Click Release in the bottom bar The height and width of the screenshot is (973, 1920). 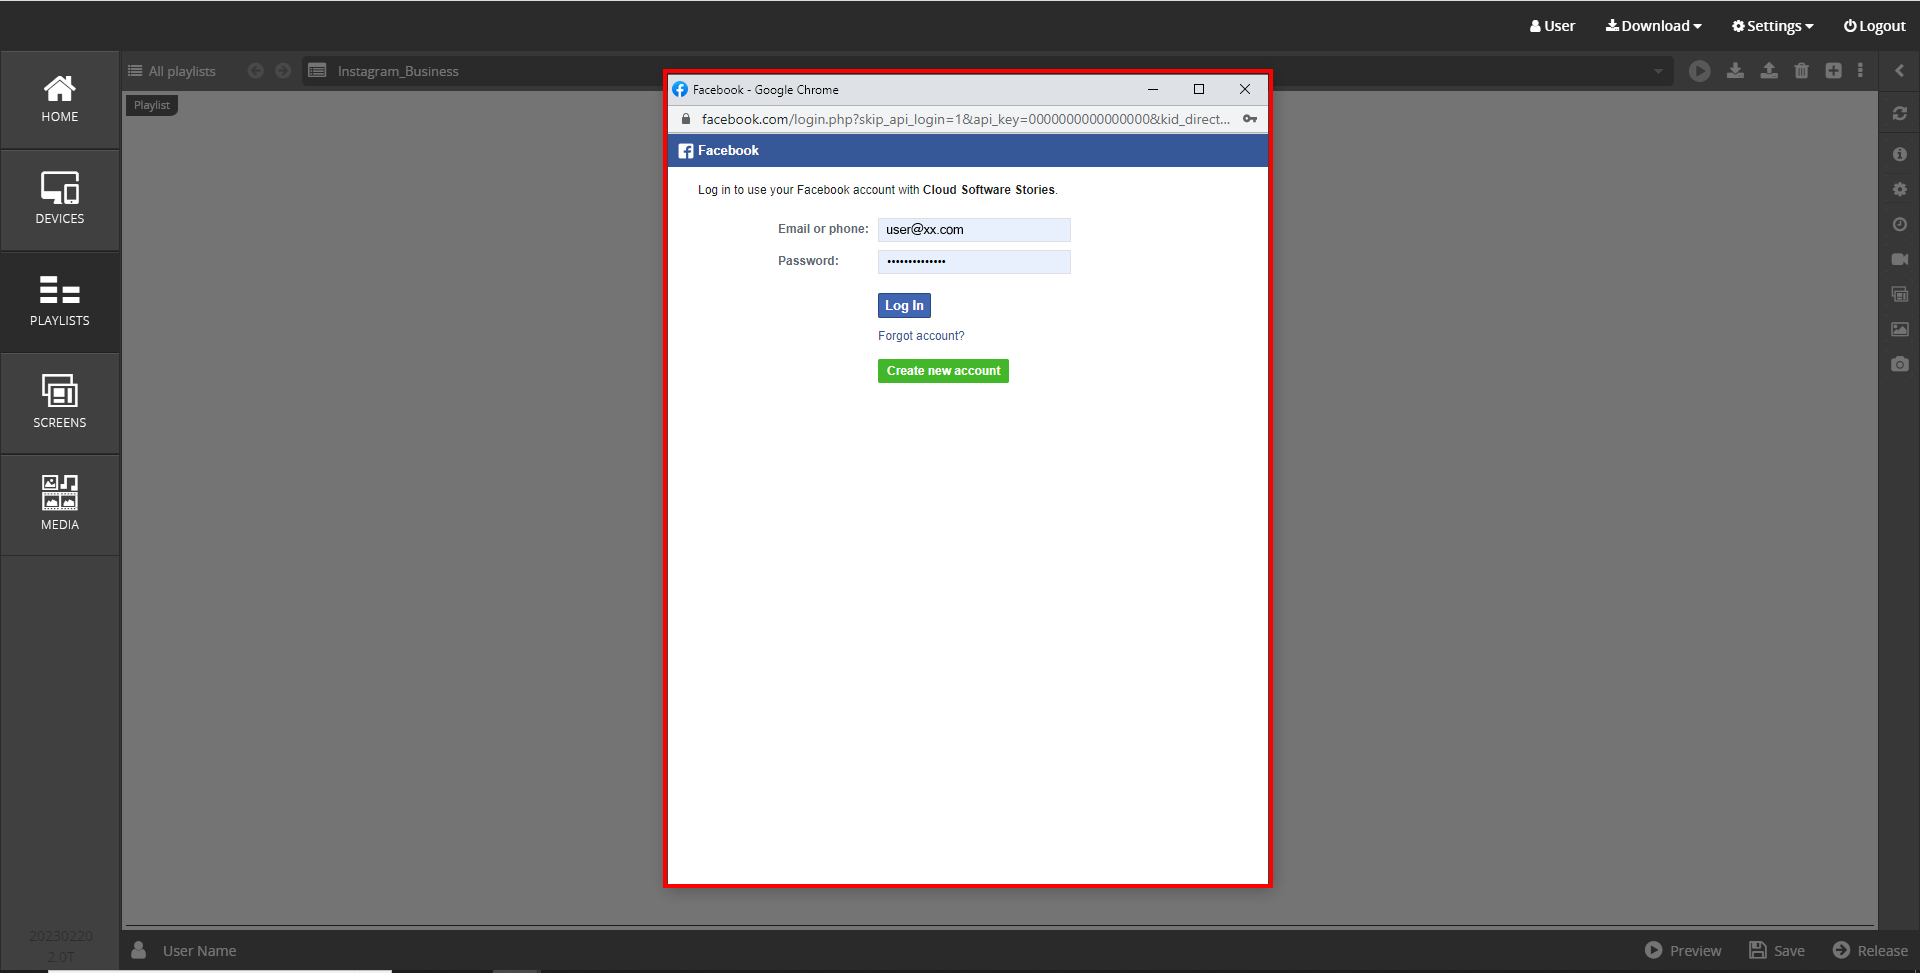1871,950
